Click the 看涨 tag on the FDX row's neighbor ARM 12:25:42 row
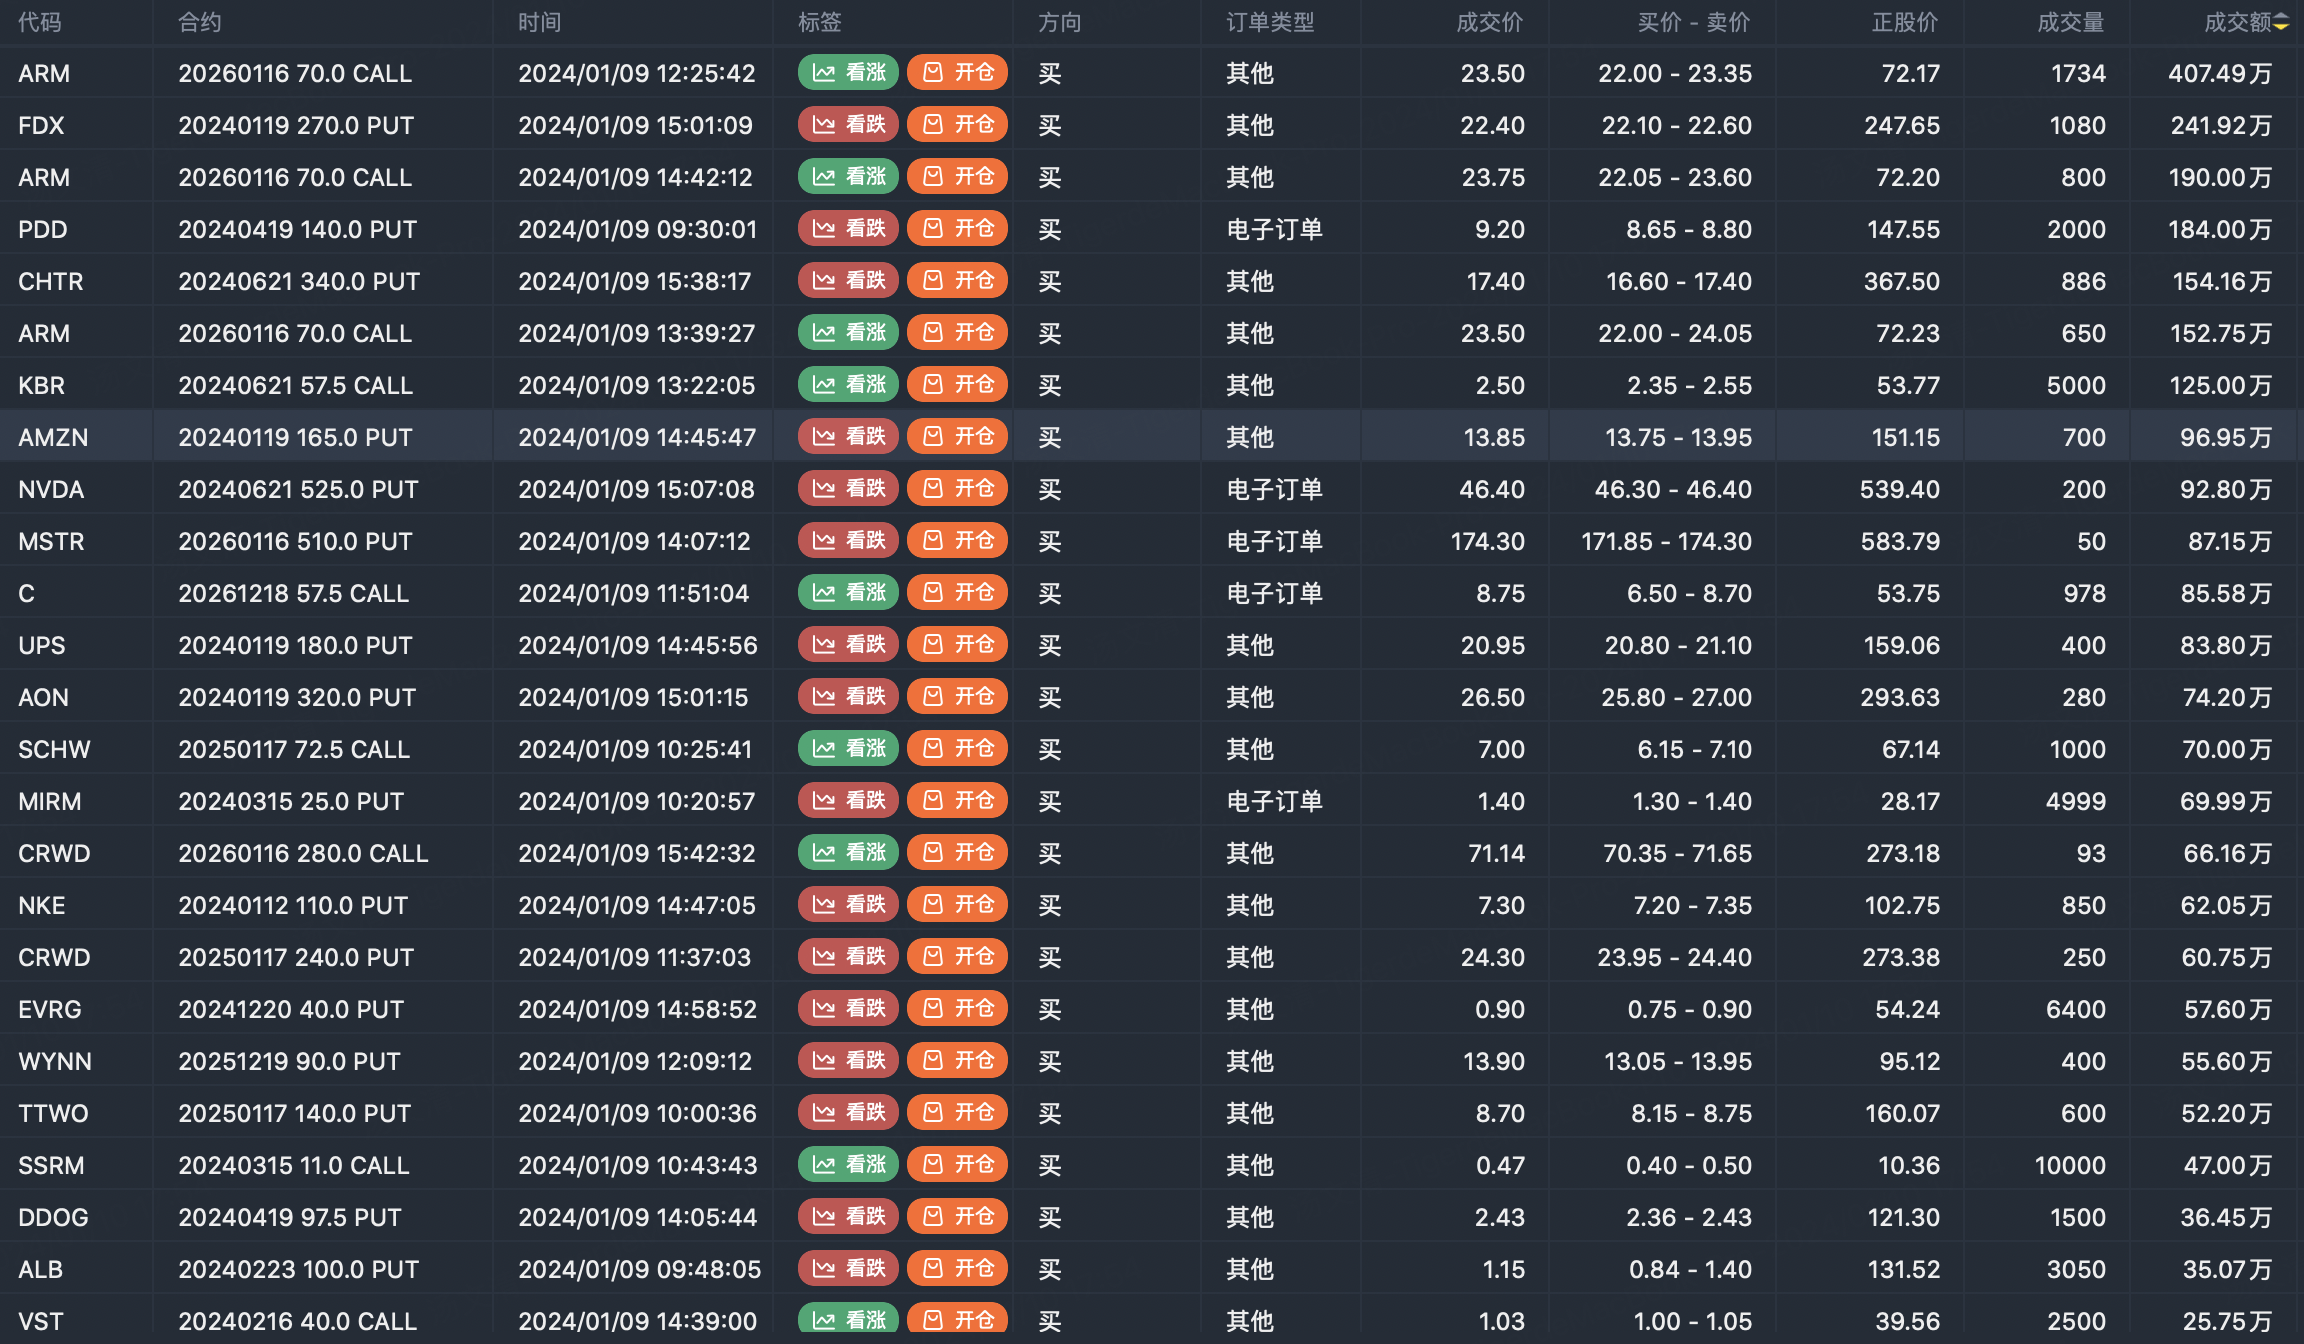Image resolution: width=2304 pixels, height=1344 pixels. click(x=848, y=73)
